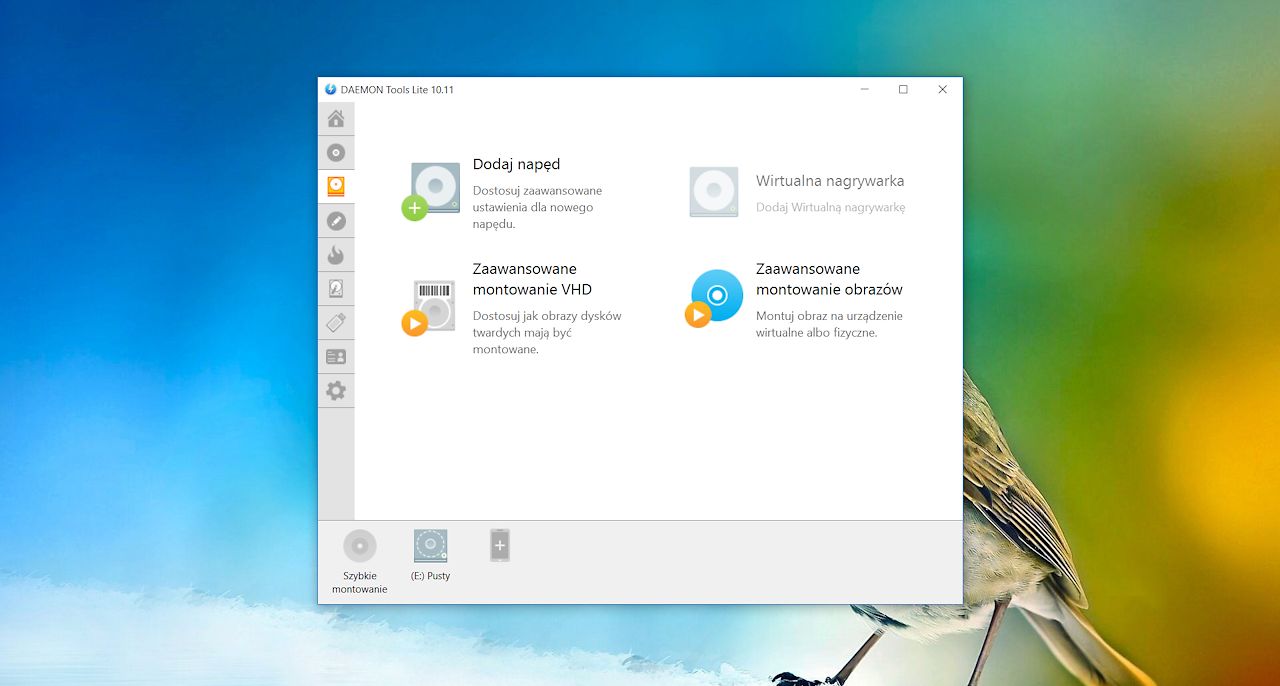
Task: Add a mobile device with plus icon
Action: click(x=500, y=545)
